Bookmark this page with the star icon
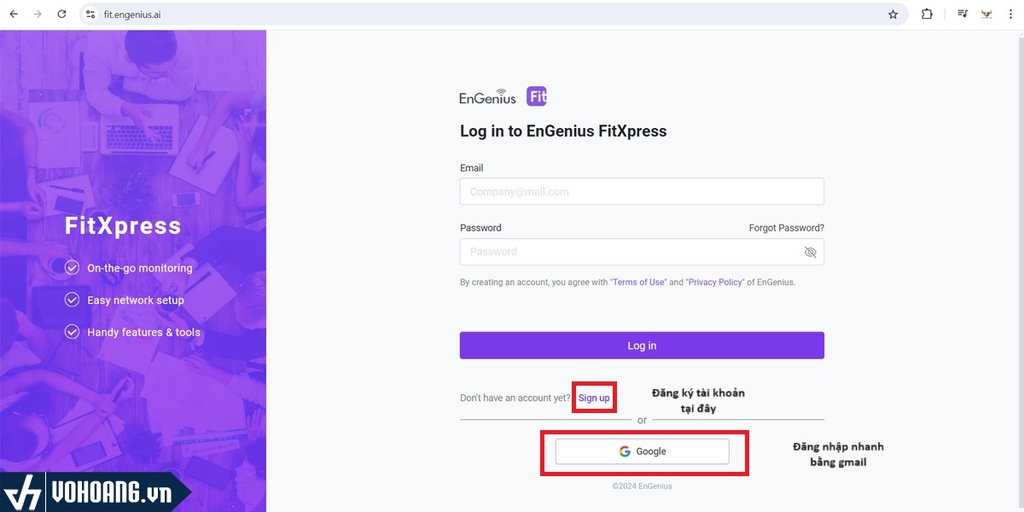Viewport: 1024px width, 512px height. pos(893,15)
